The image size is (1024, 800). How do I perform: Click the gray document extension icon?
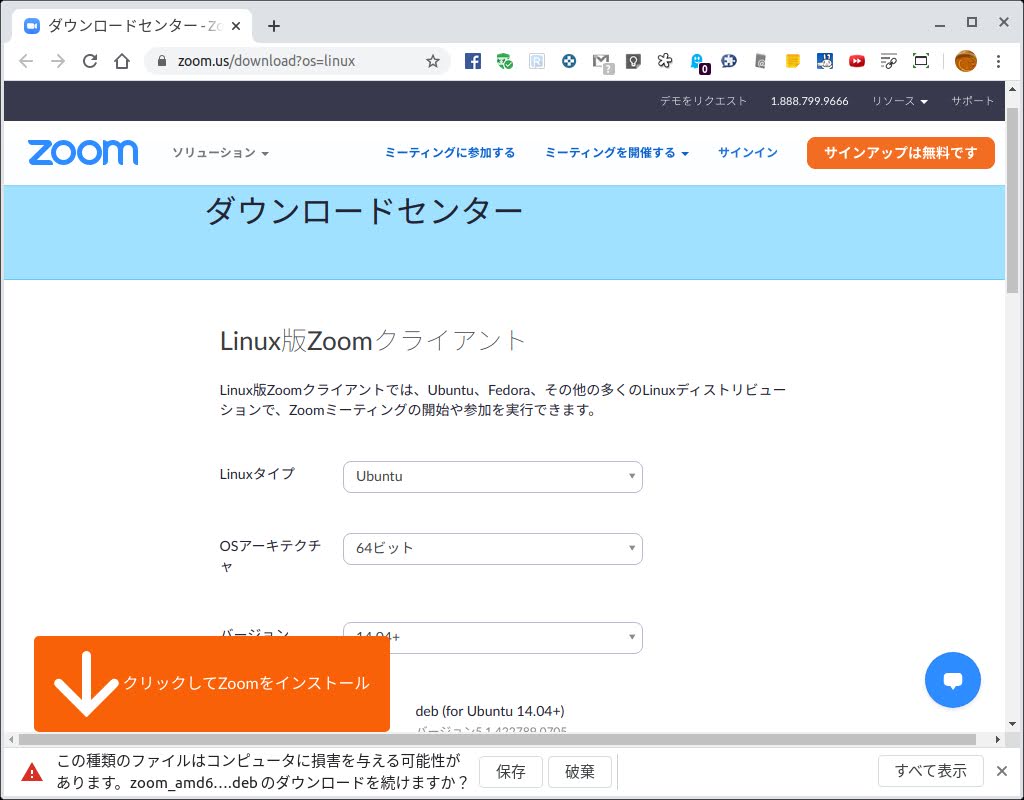(x=760, y=61)
